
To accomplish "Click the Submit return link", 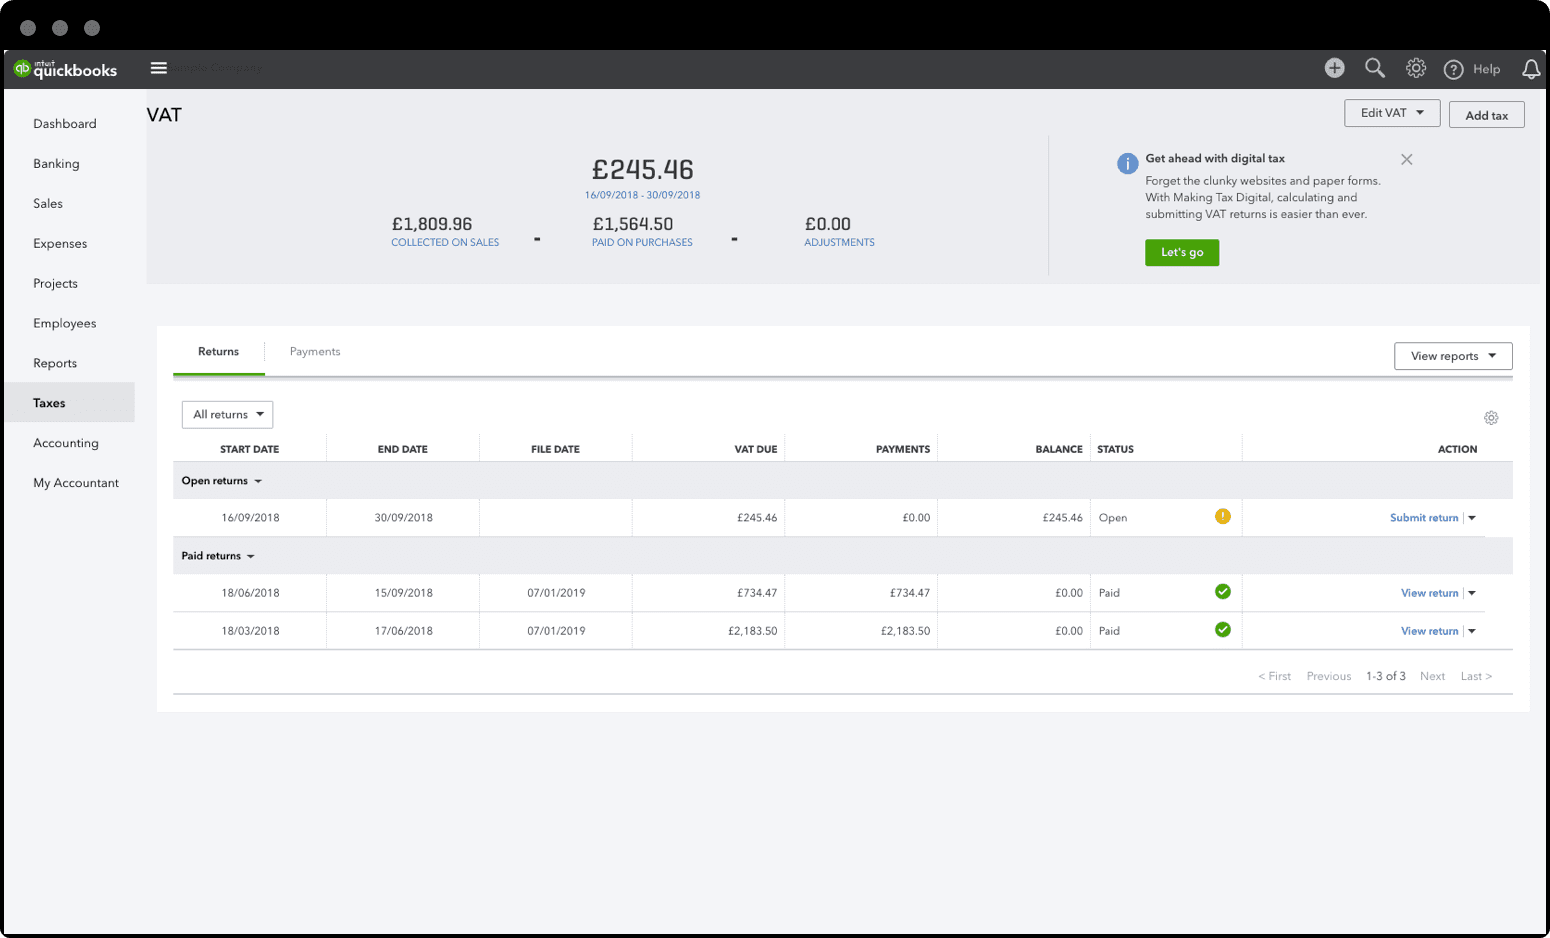I will pos(1424,518).
